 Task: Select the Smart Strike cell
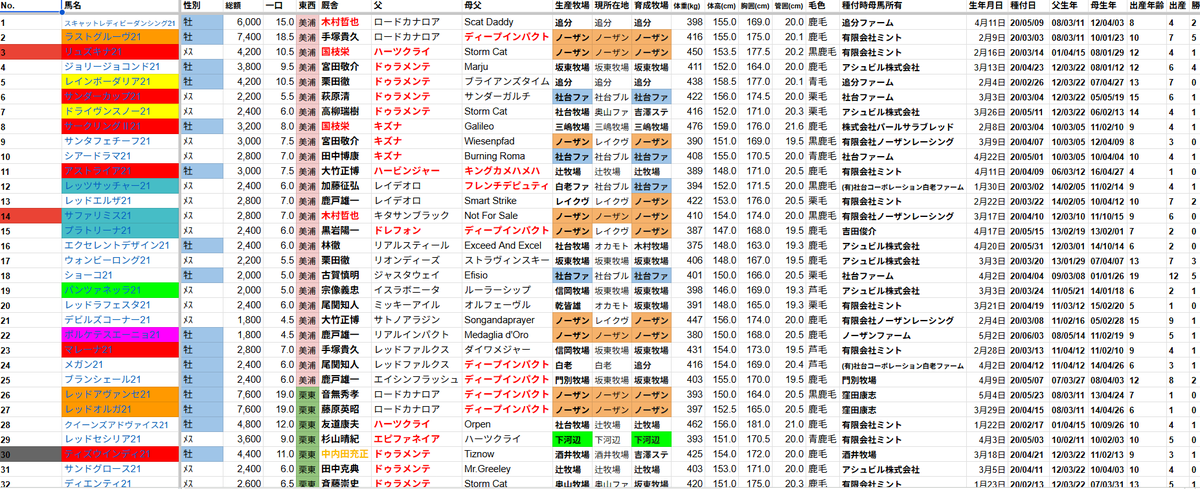507,201
